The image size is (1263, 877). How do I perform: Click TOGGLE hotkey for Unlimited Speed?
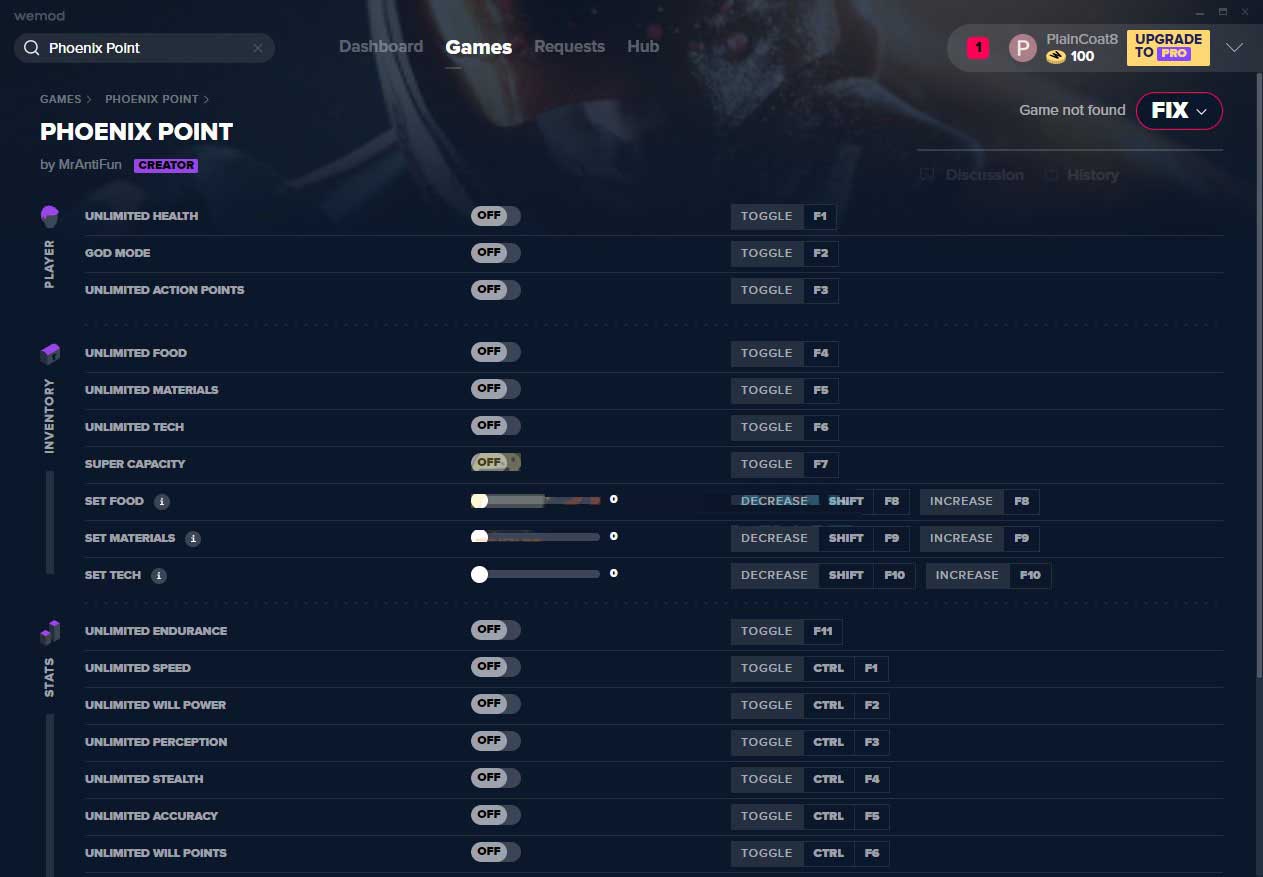coord(767,668)
